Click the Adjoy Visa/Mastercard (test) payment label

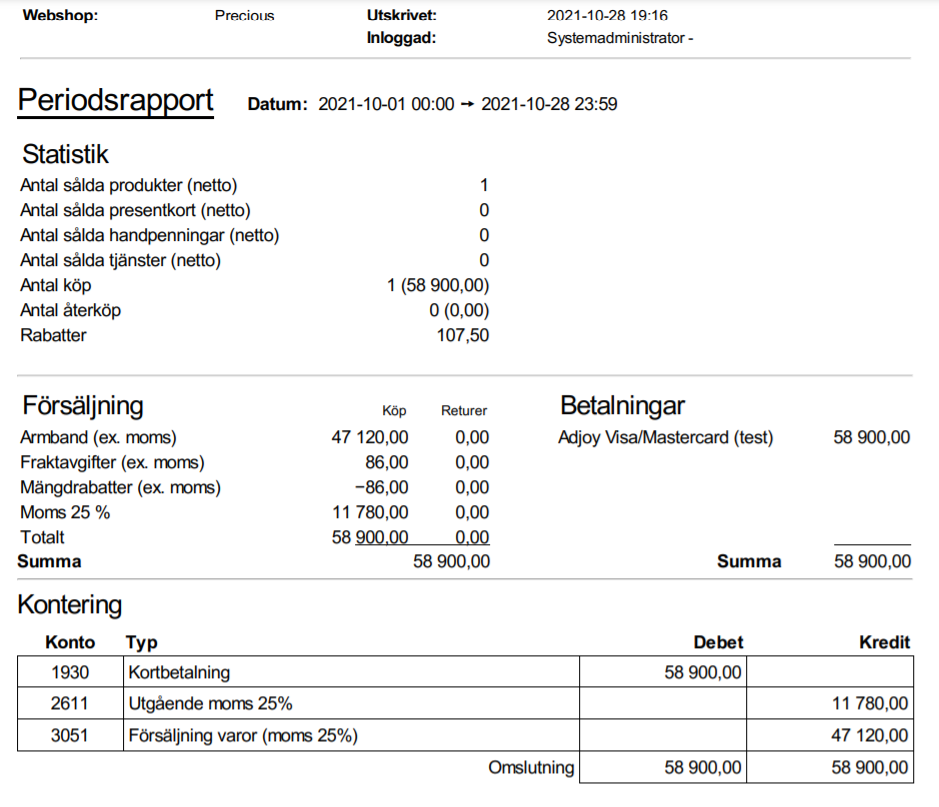(666, 438)
